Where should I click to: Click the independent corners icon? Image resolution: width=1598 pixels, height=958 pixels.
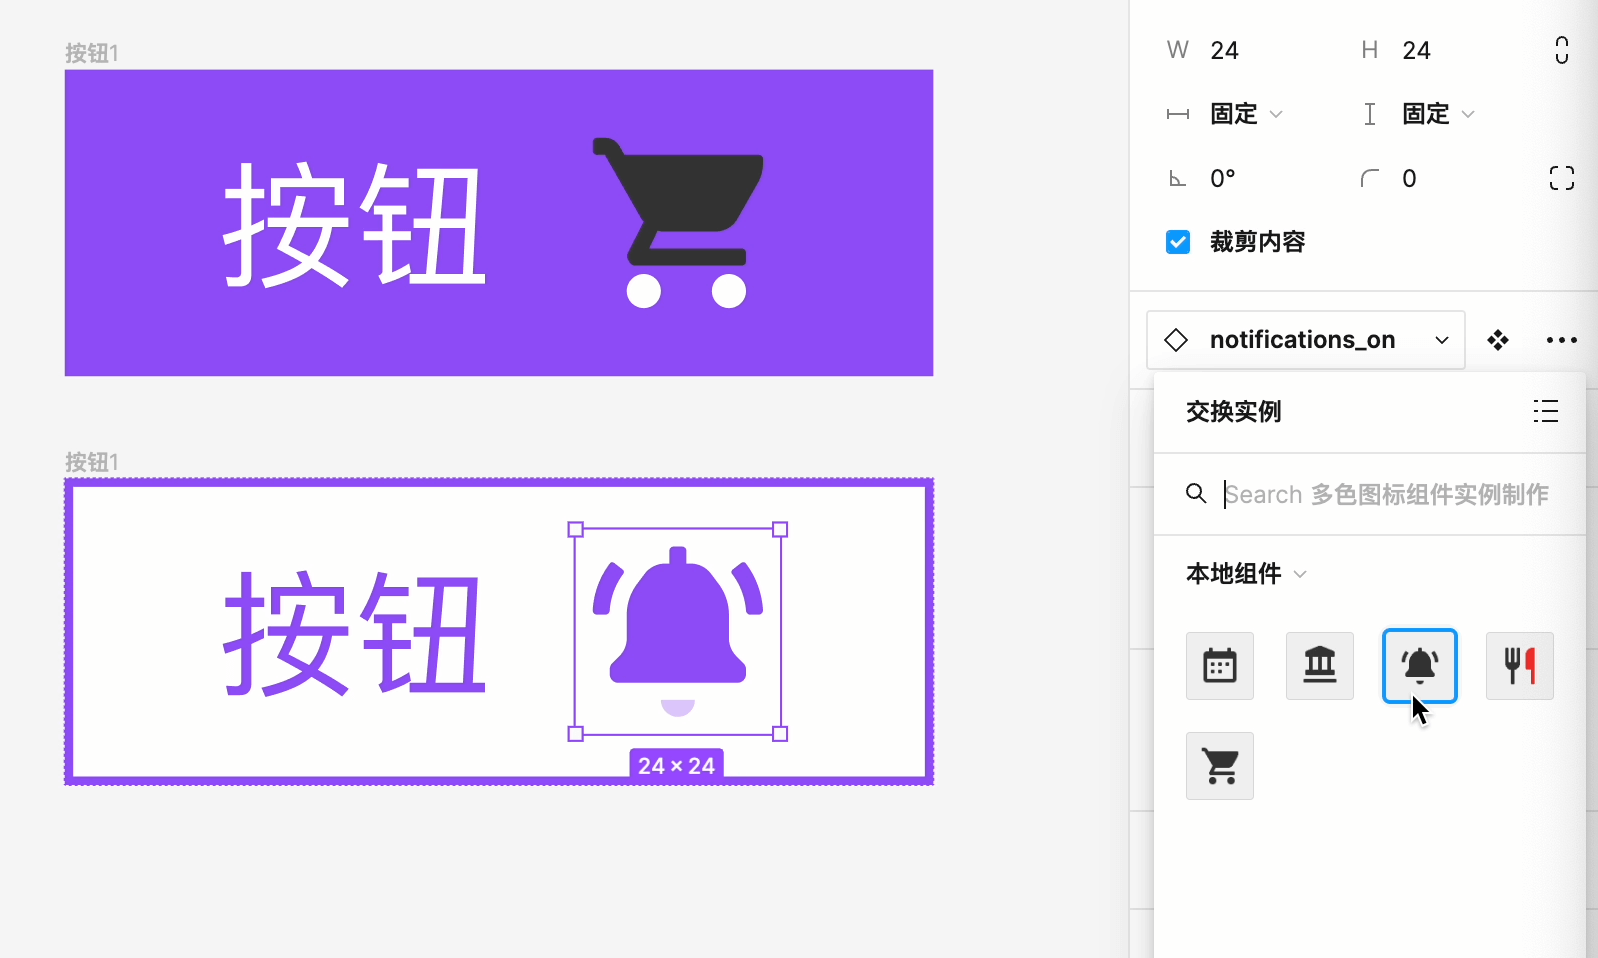tap(1561, 178)
